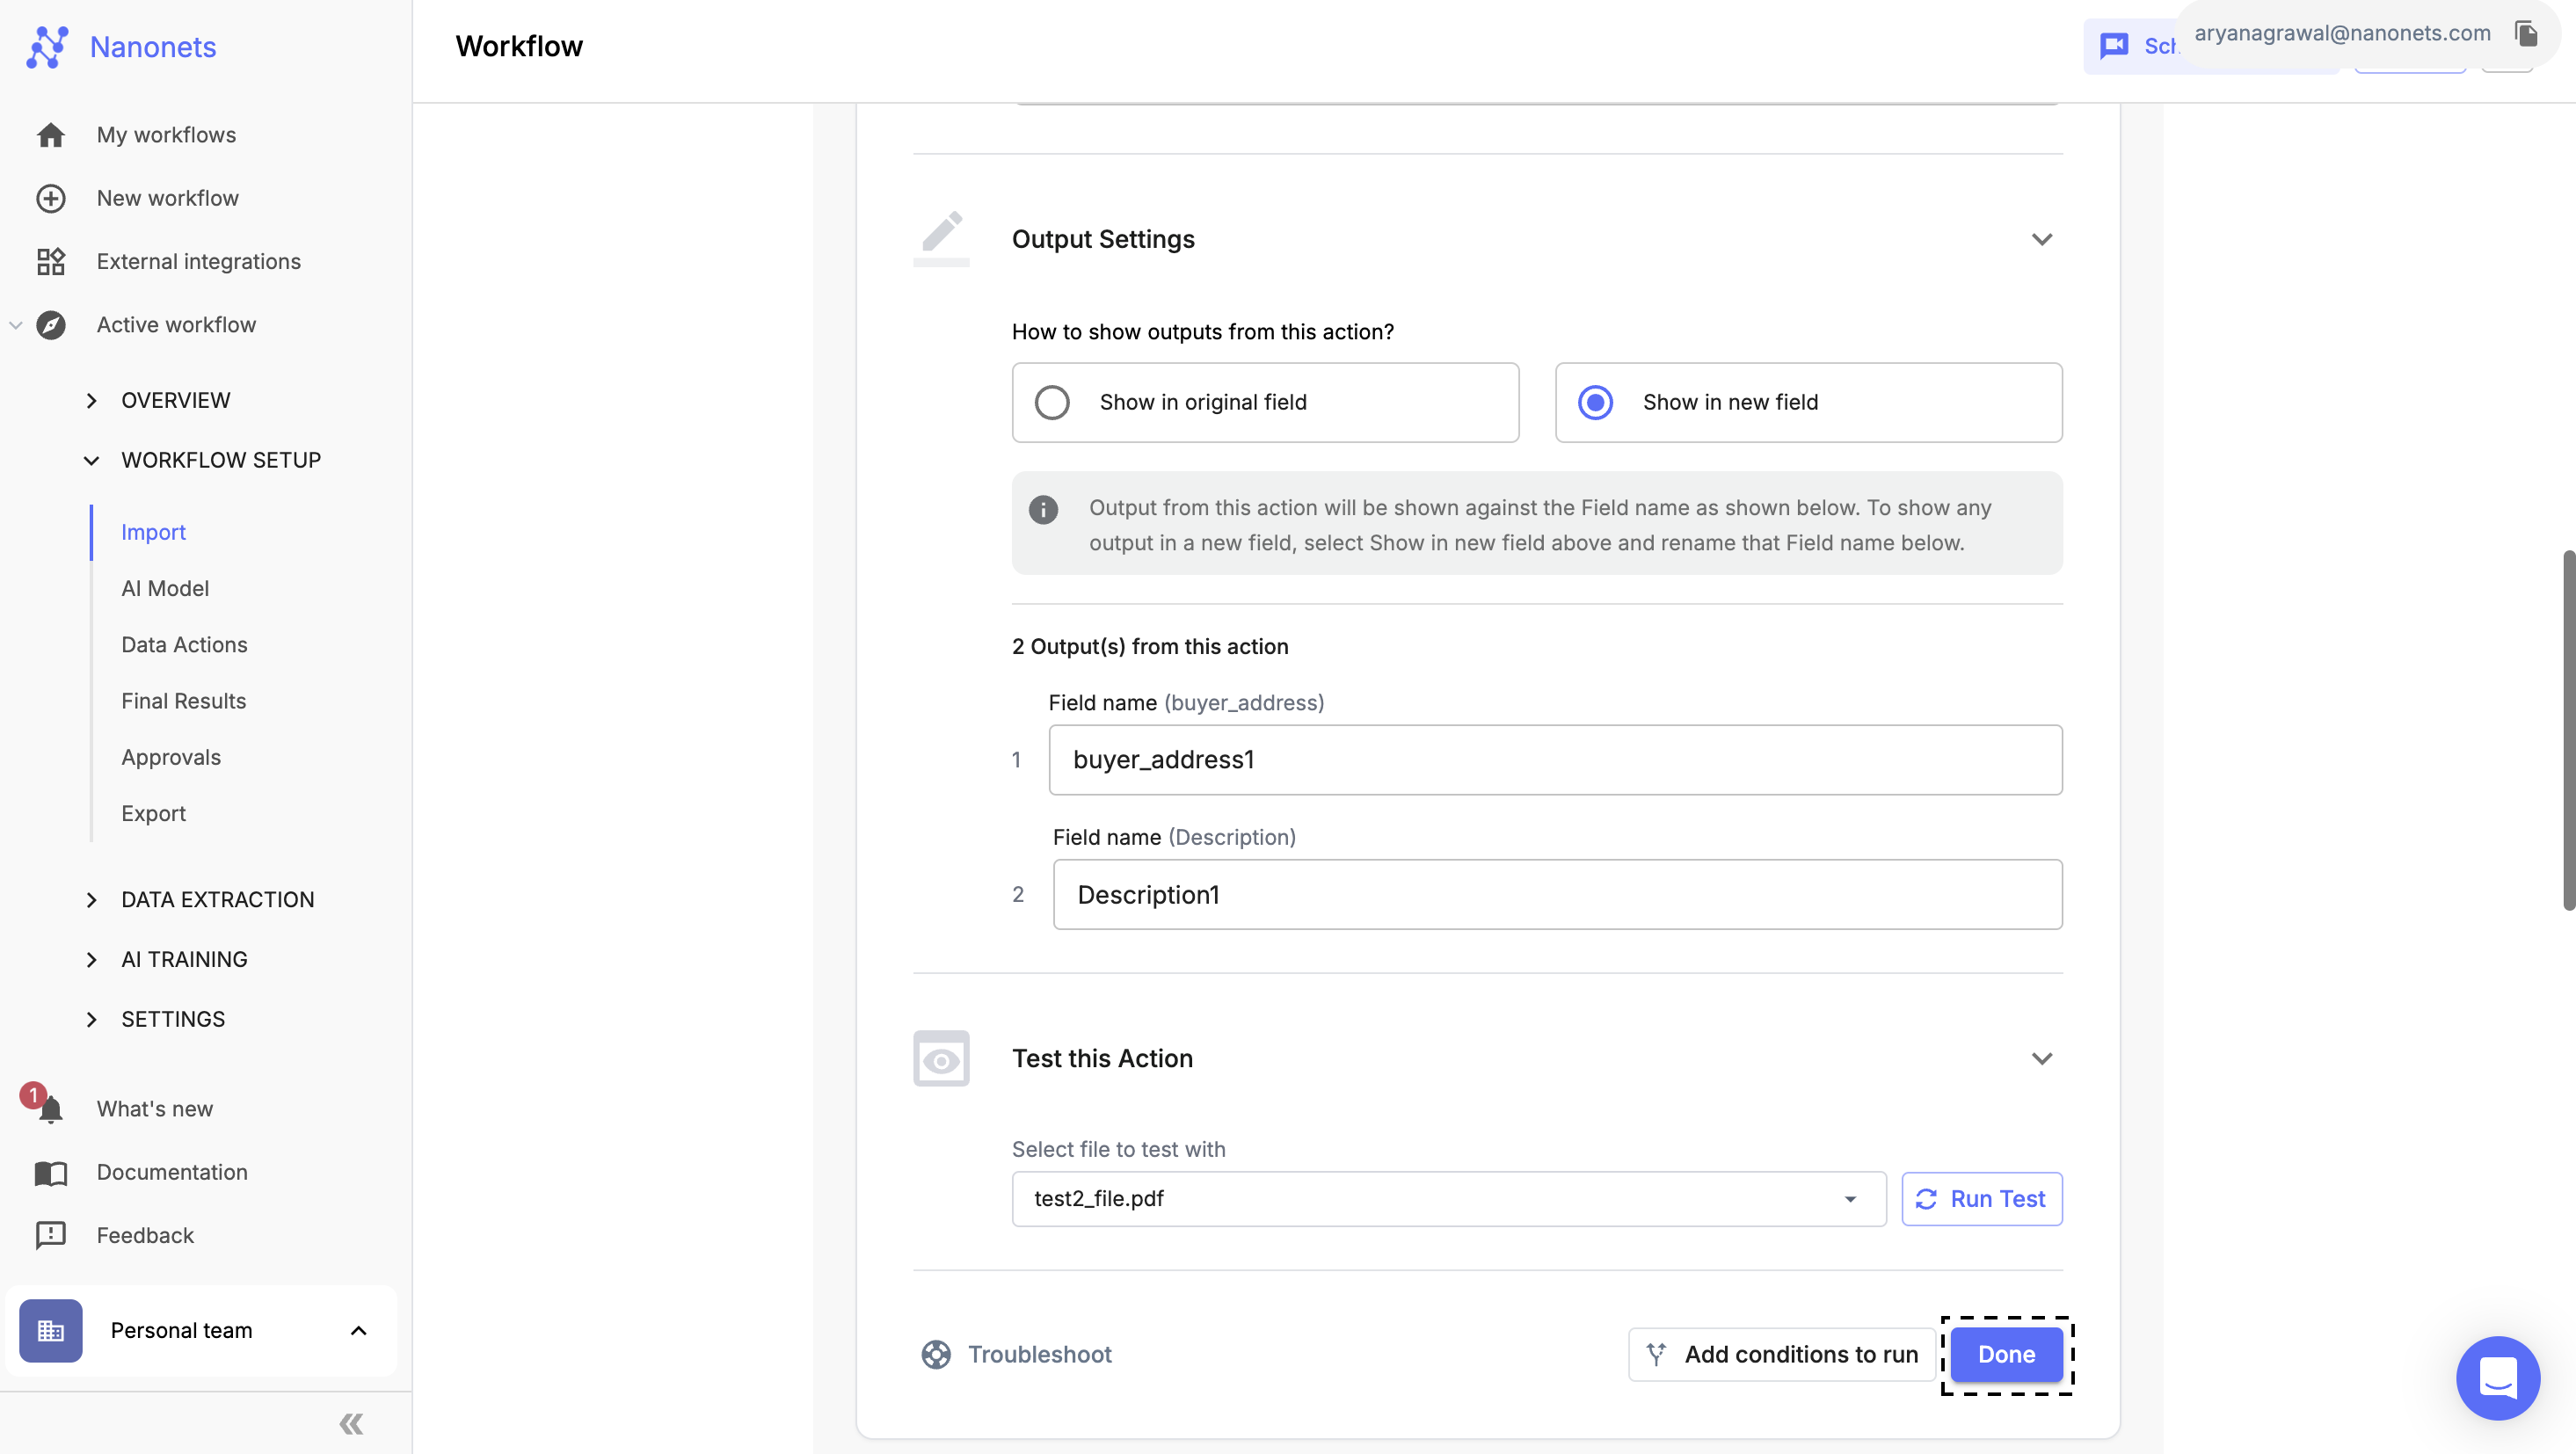2576x1454 pixels.
Task: Click the info icon in output notice
Action: pyautogui.click(x=1043, y=510)
